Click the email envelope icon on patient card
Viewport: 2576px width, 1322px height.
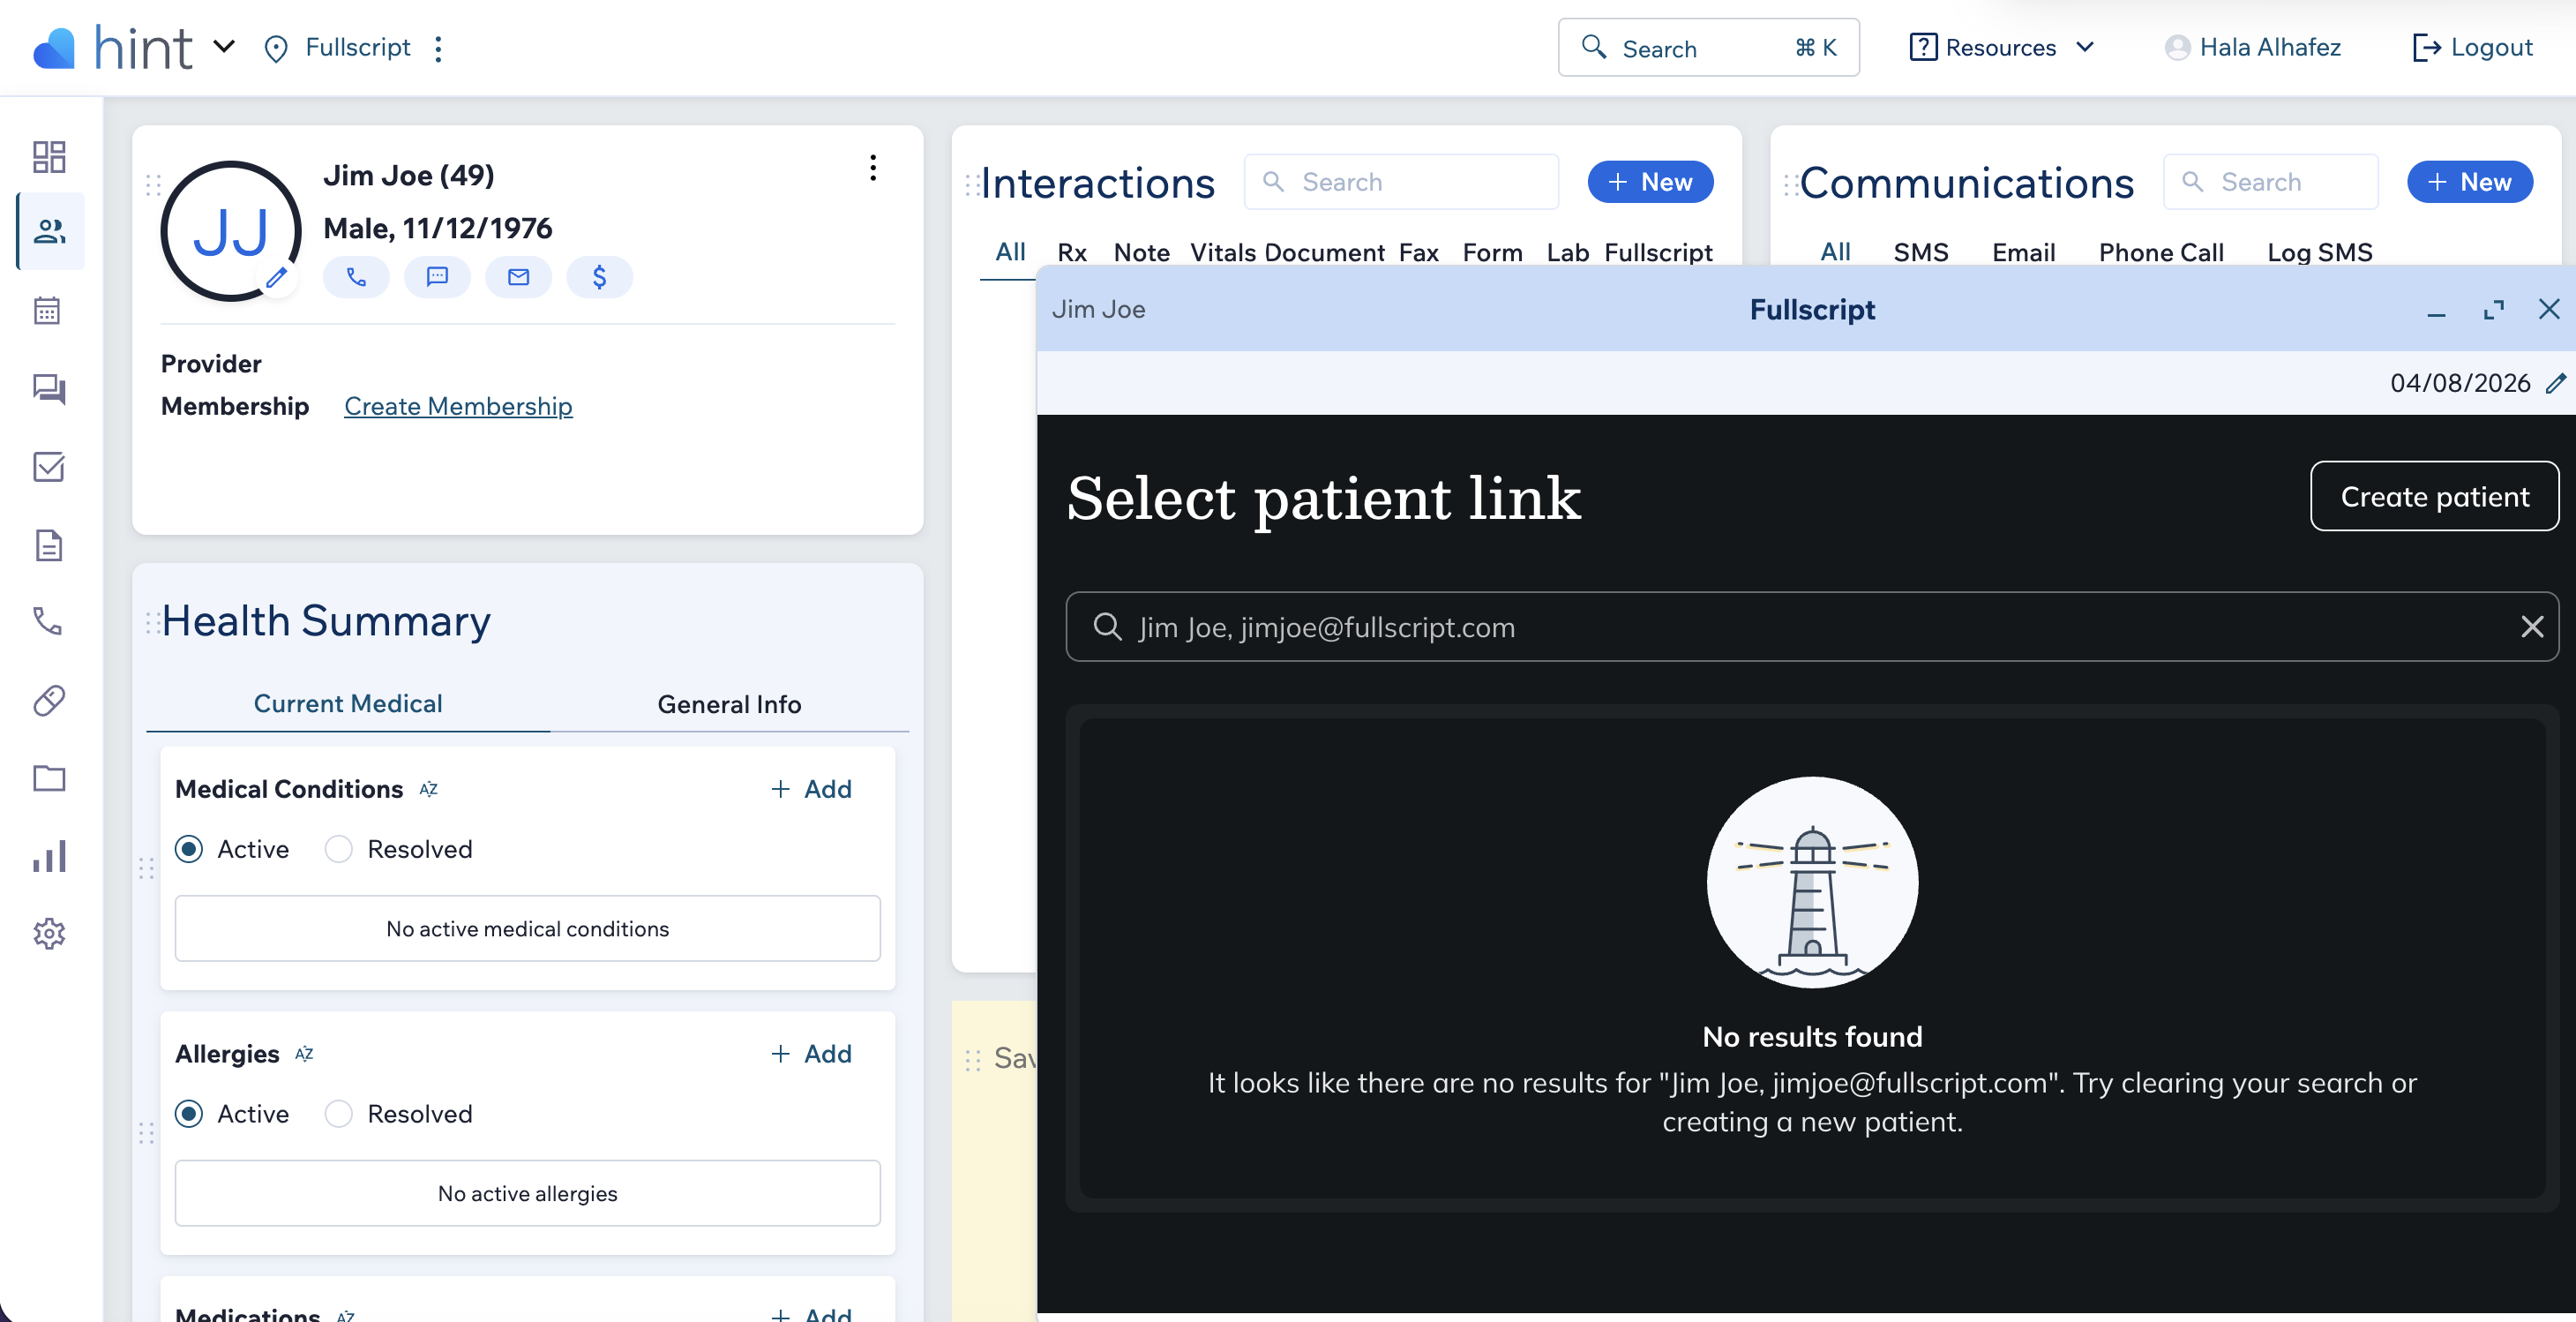click(x=518, y=277)
